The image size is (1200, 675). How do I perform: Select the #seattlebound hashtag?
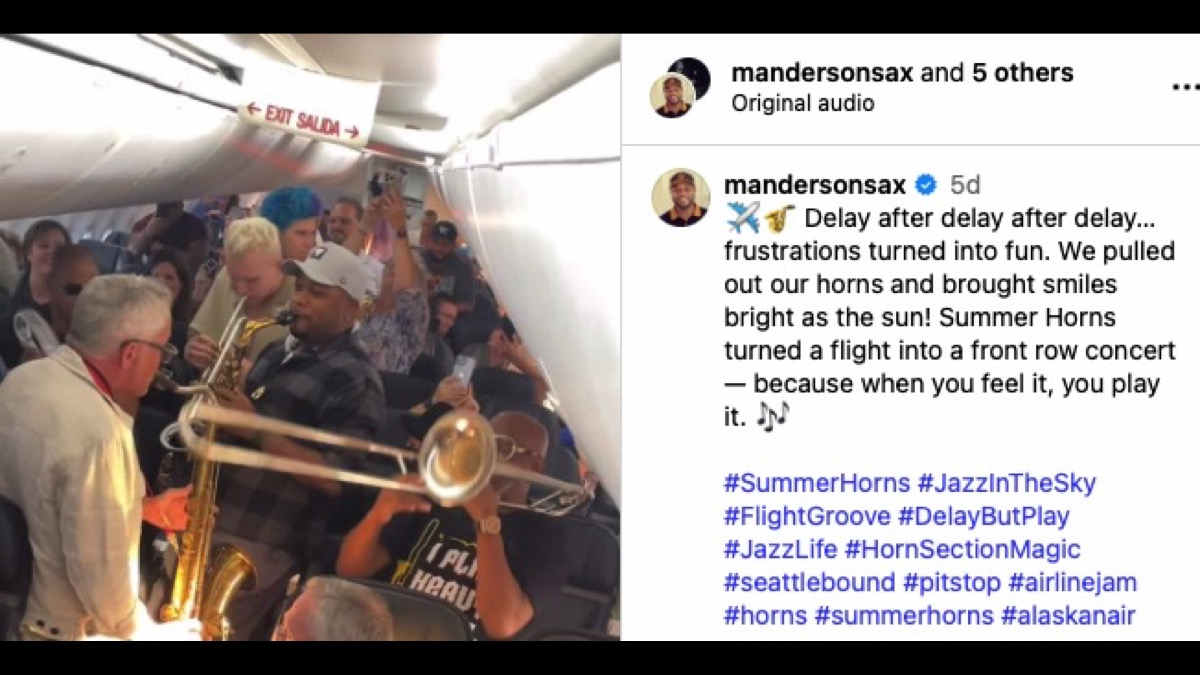809,582
